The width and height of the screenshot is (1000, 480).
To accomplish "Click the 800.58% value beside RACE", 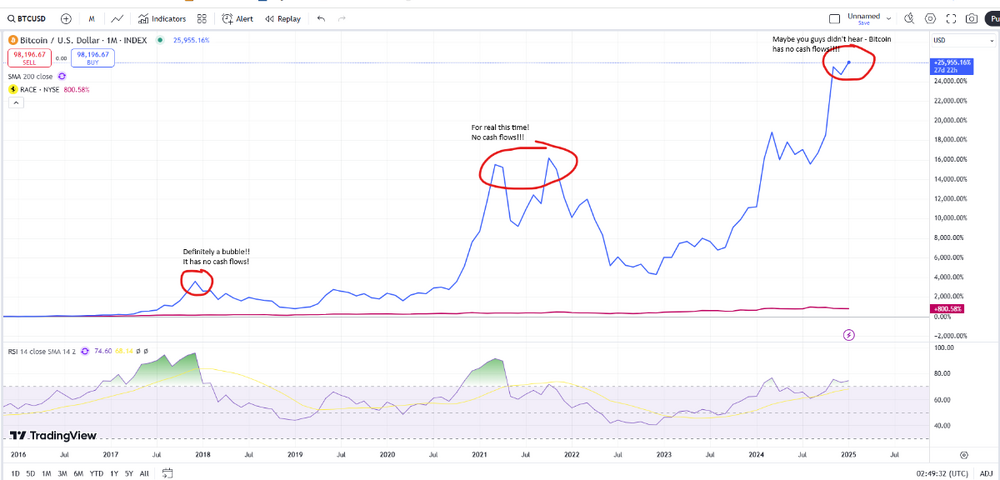I will [77, 90].
